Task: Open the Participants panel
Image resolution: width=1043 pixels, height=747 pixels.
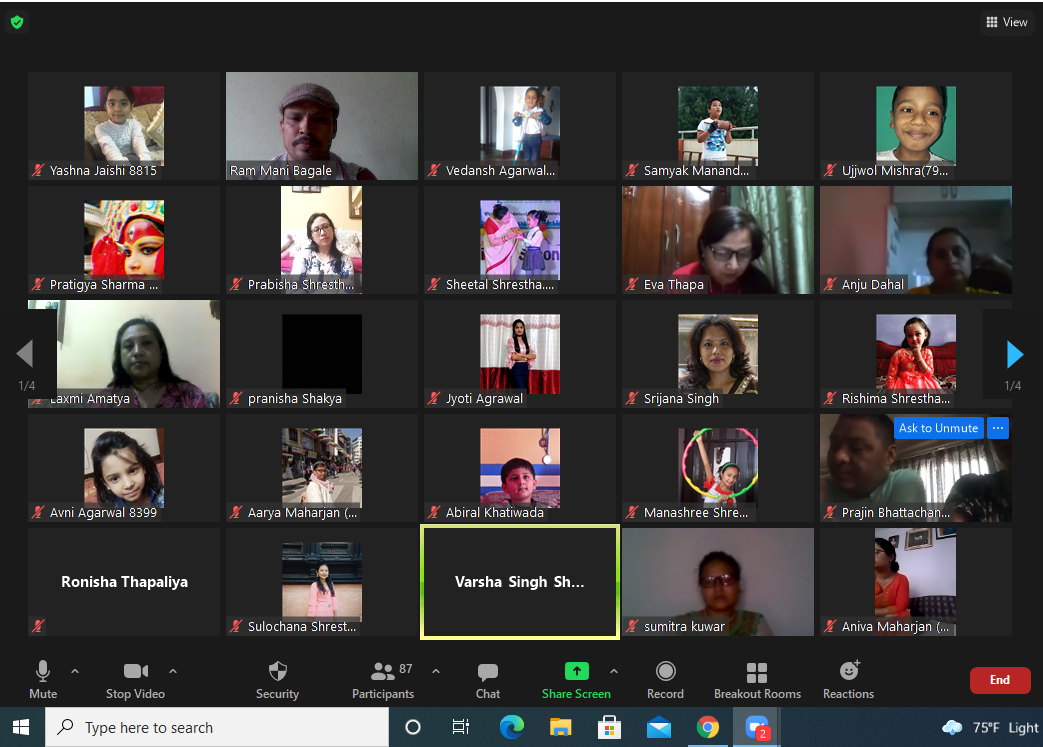Action: coord(382,680)
